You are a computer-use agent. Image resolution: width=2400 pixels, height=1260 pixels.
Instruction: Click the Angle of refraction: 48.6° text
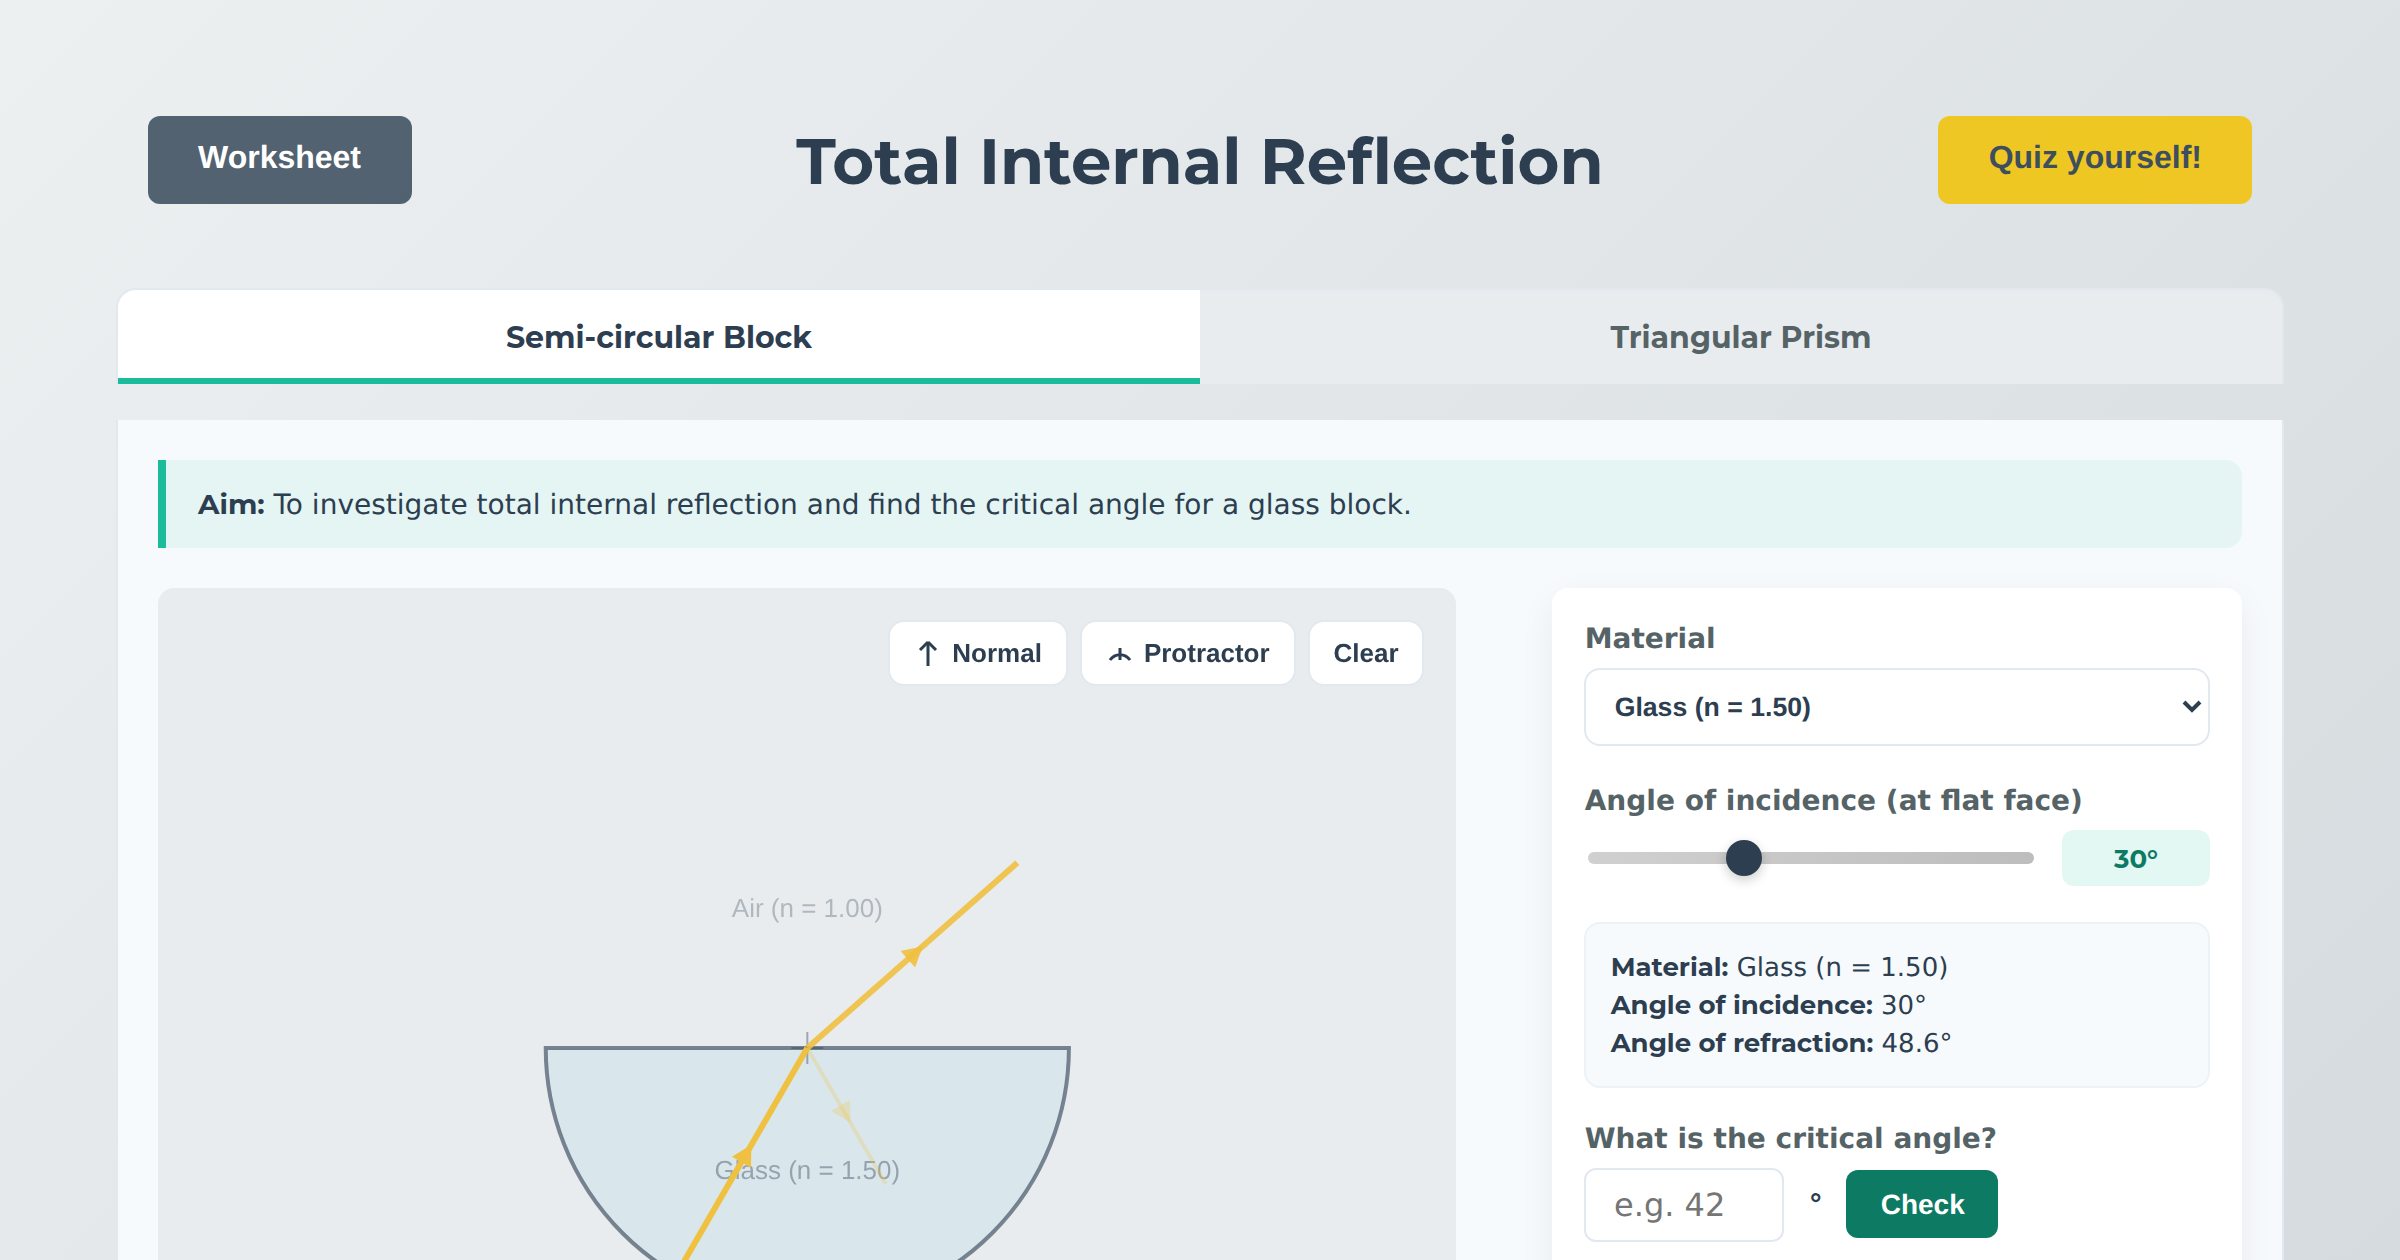pos(1781,1043)
